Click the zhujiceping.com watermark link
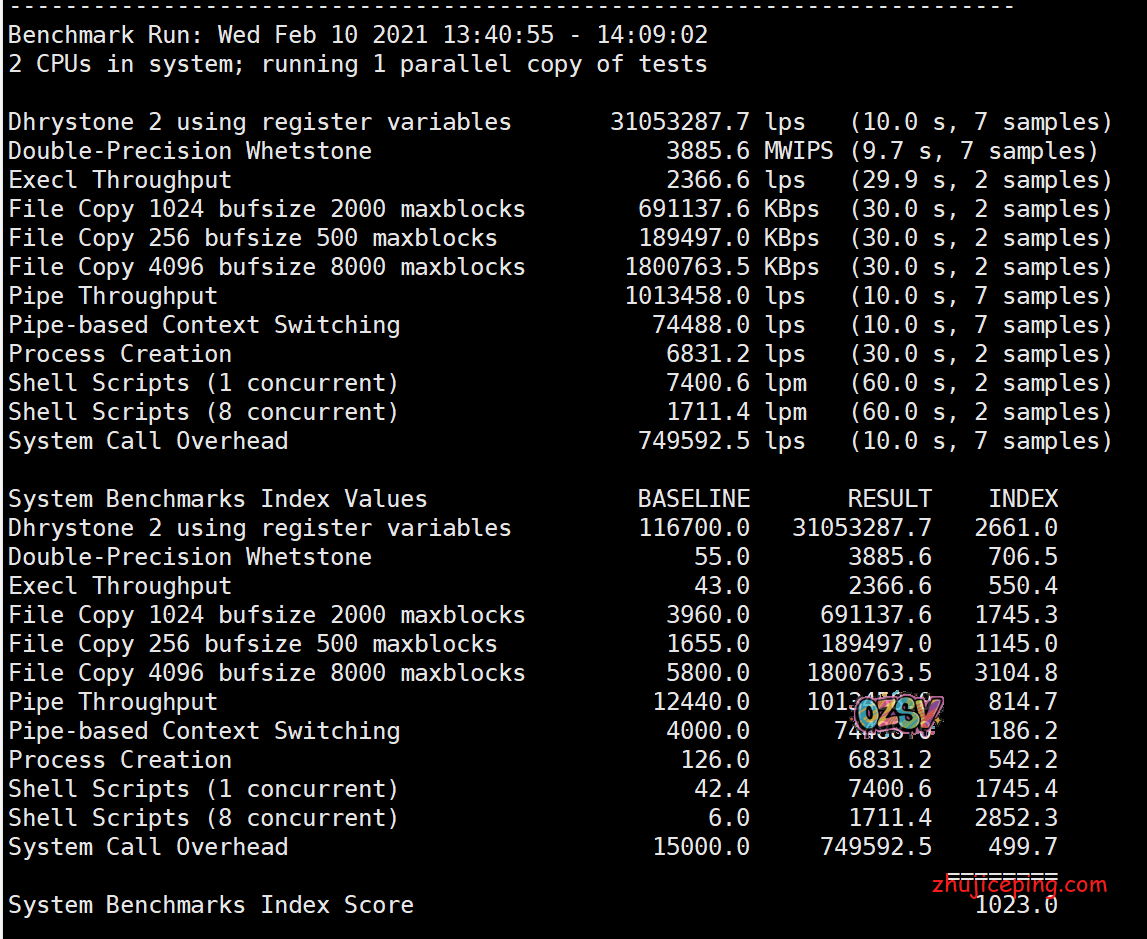The image size is (1147, 939). pos(1018,884)
